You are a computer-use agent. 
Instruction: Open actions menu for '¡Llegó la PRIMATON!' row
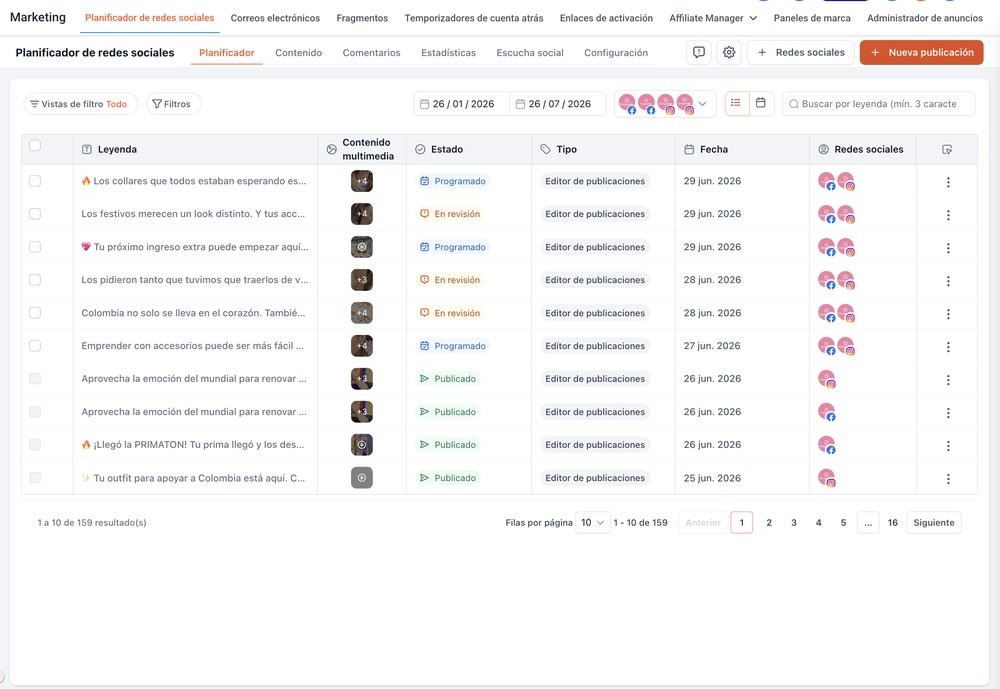tap(948, 445)
